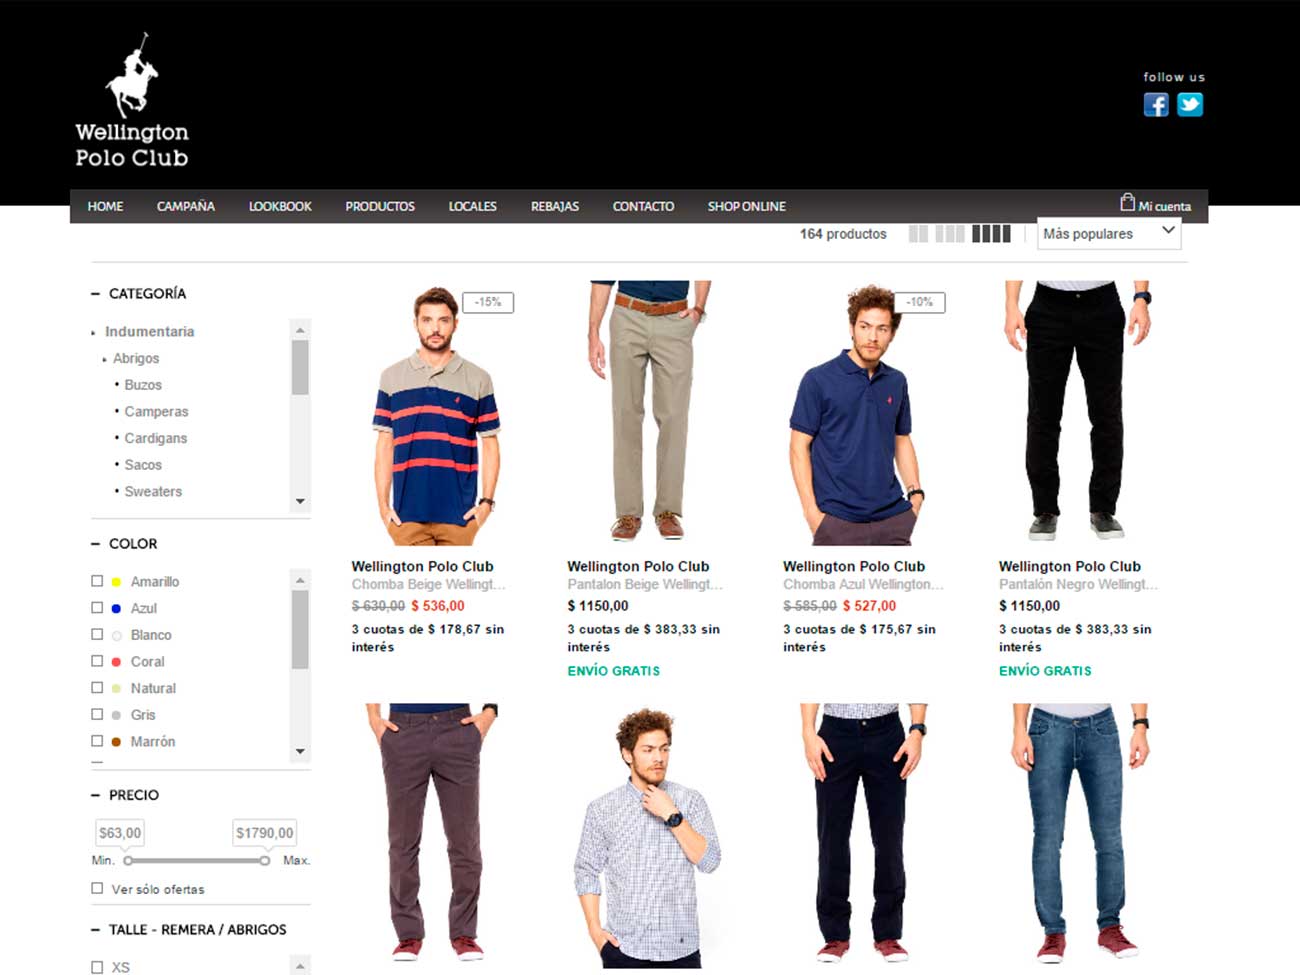Click color list scroll-up arrow

(x=300, y=580)
